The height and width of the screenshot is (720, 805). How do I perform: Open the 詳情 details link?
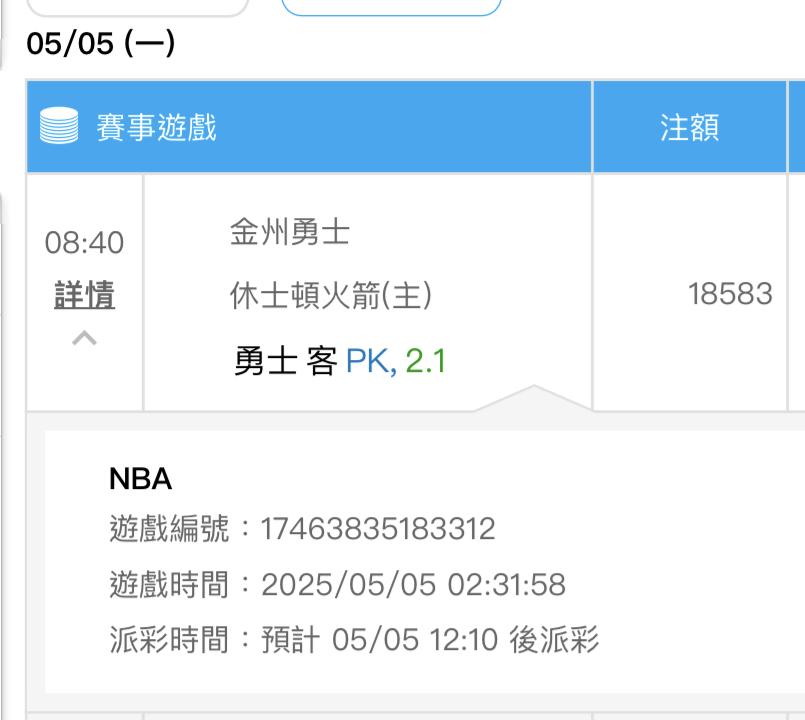click(85, 296)
